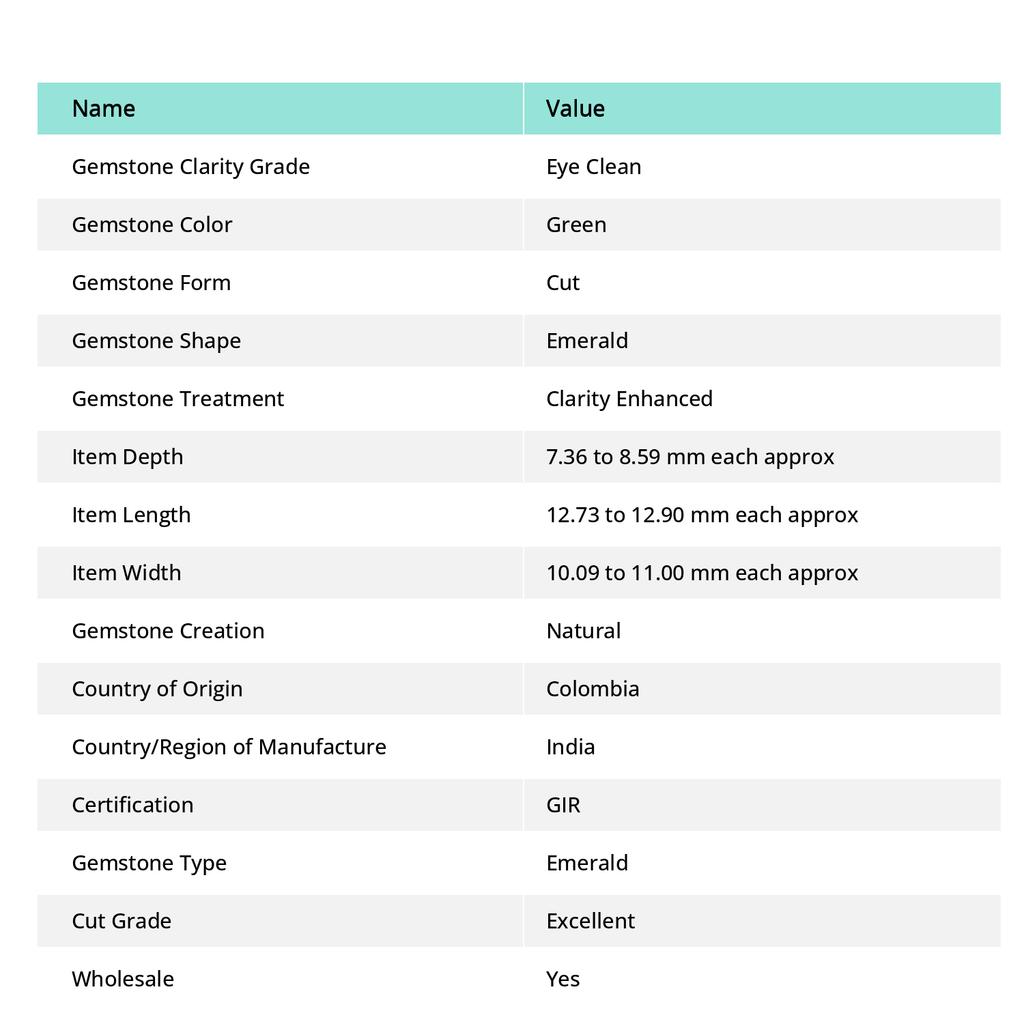The height and width of the screenshot is (1024, 1024).
Task: Click the Name column header
Action: point(104,109)
